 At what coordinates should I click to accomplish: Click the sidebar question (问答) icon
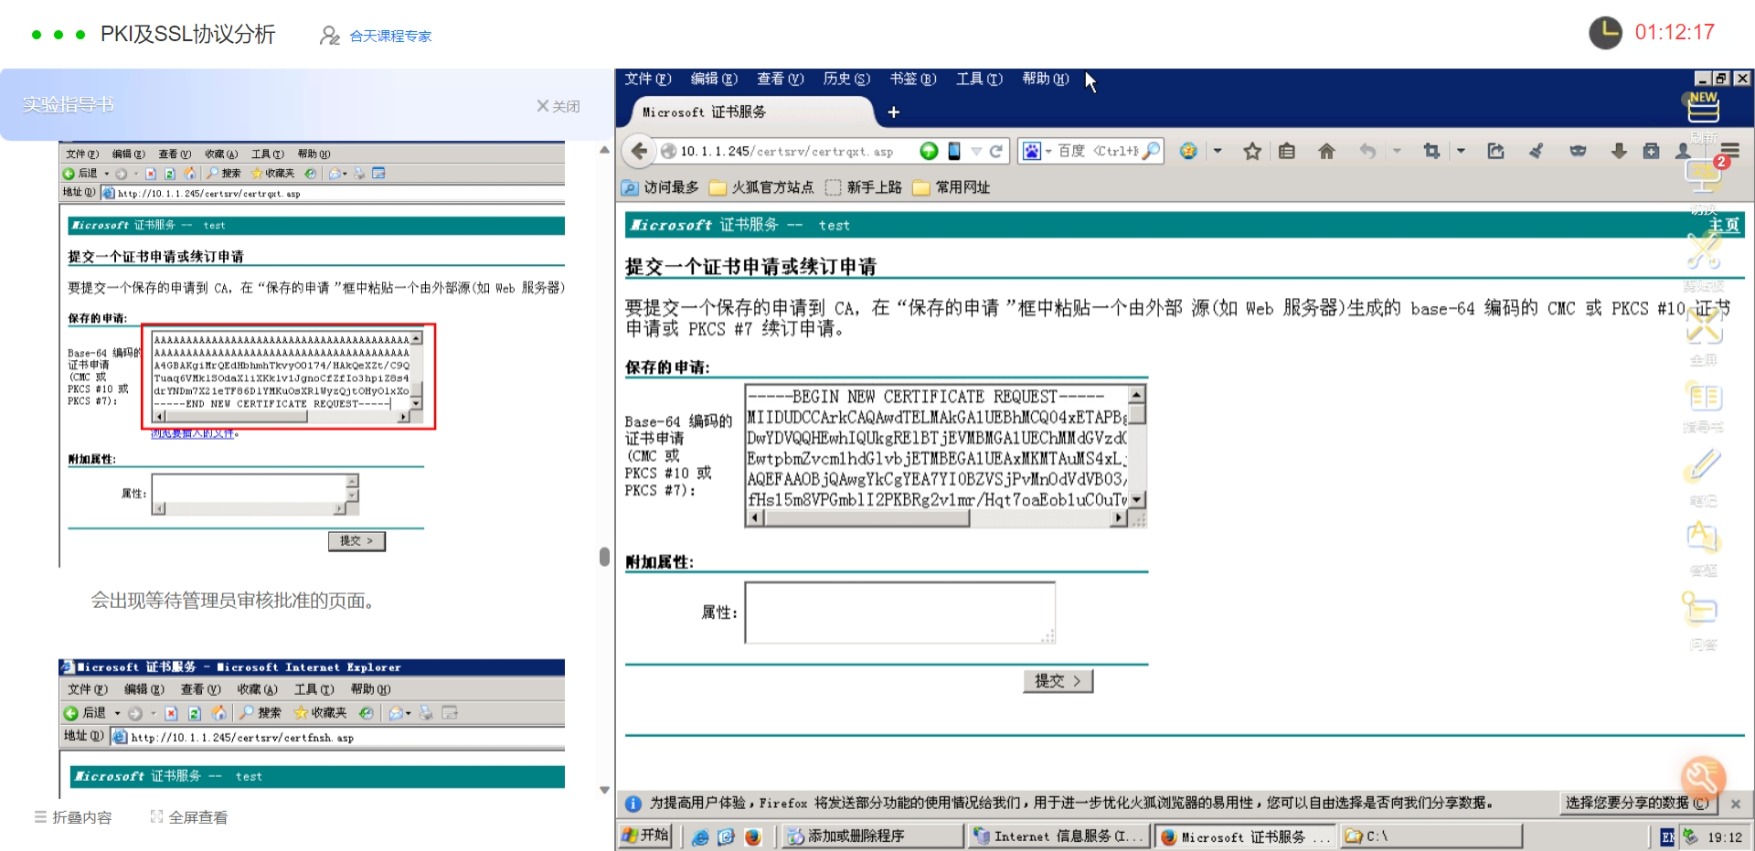[1701, 609]
